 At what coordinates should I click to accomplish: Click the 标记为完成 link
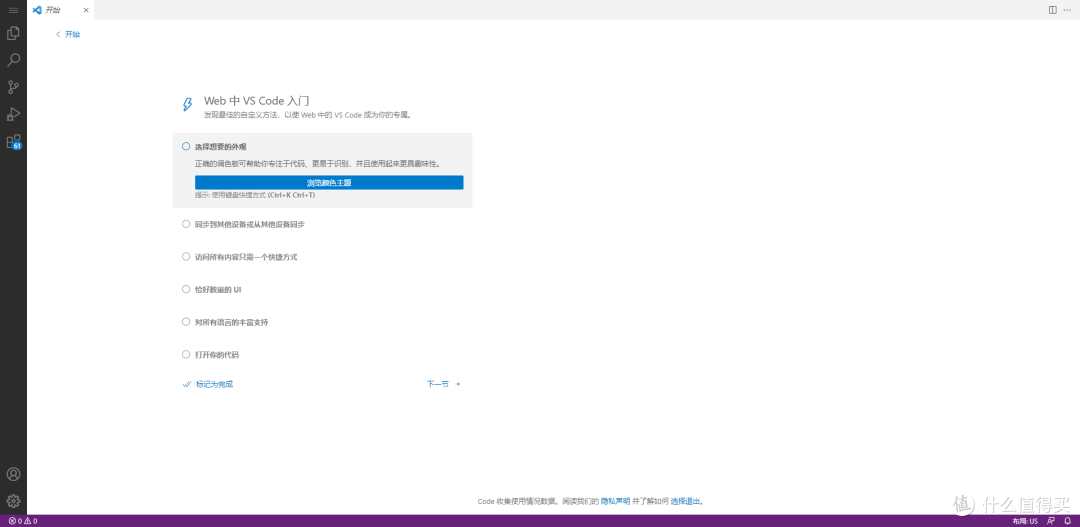[x=208, y=384]
